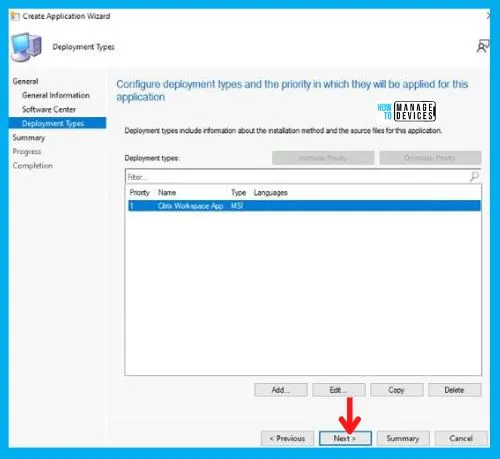Click the Increase Priority button
Image resolution: width=500 pixels, height=459 pixels.
[323, 158]
